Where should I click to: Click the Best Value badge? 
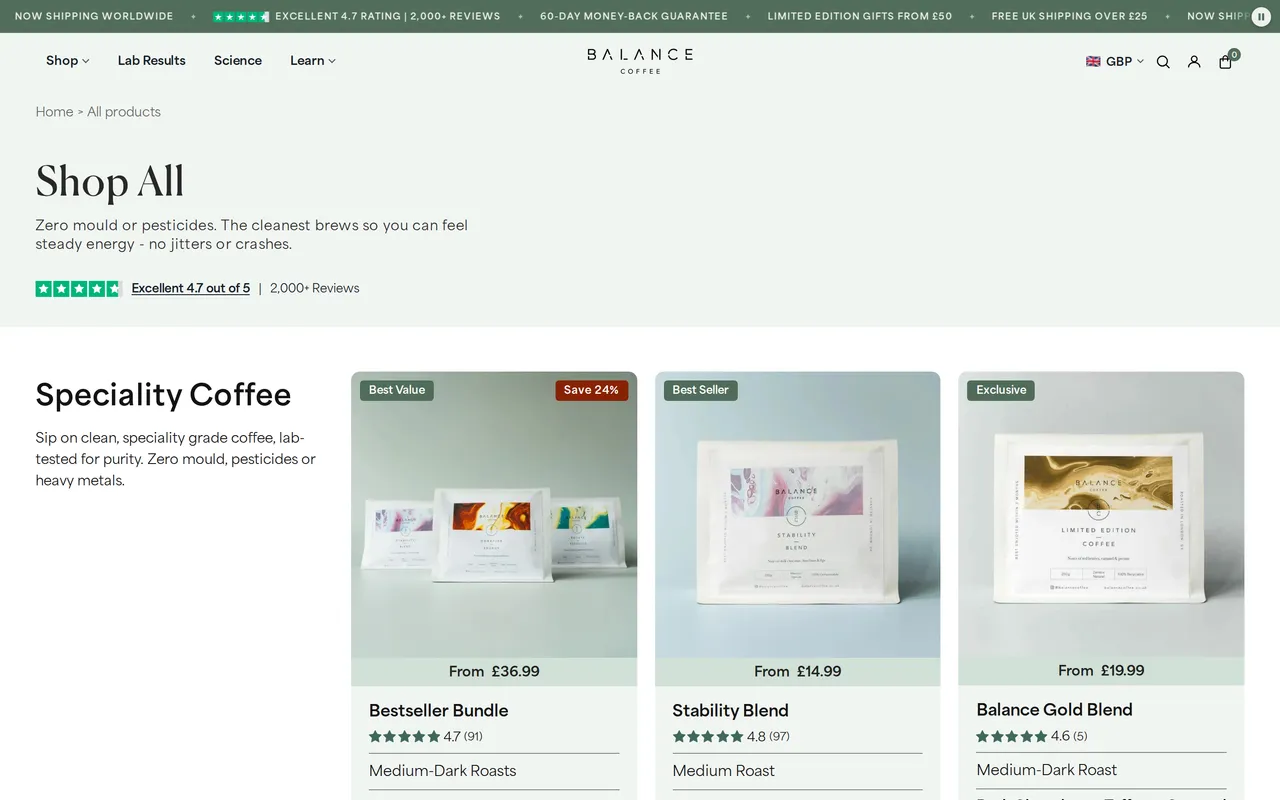pos(397,390)
